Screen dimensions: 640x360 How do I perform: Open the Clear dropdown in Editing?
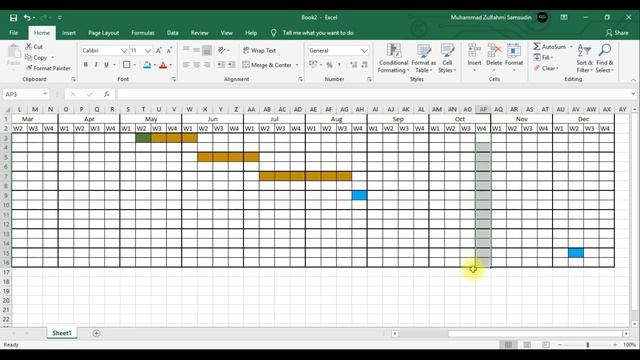[x=546, y=68]
